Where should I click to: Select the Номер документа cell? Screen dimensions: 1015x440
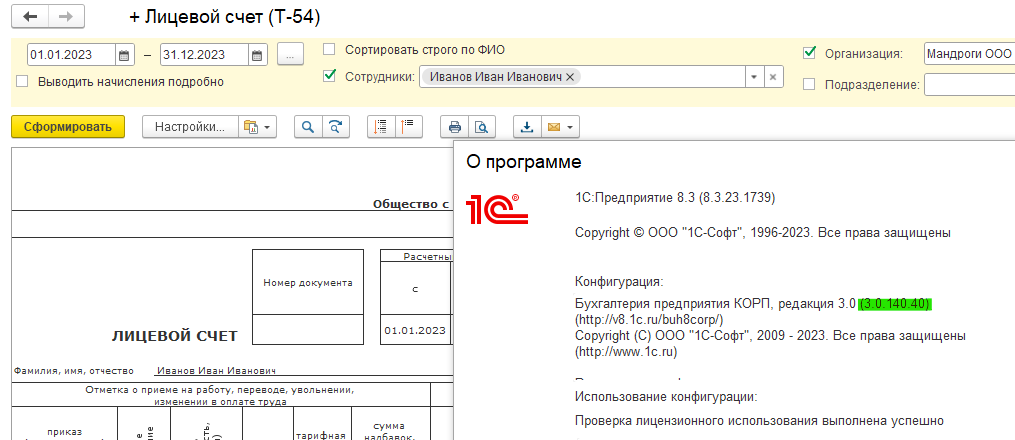tap(307, 283)
